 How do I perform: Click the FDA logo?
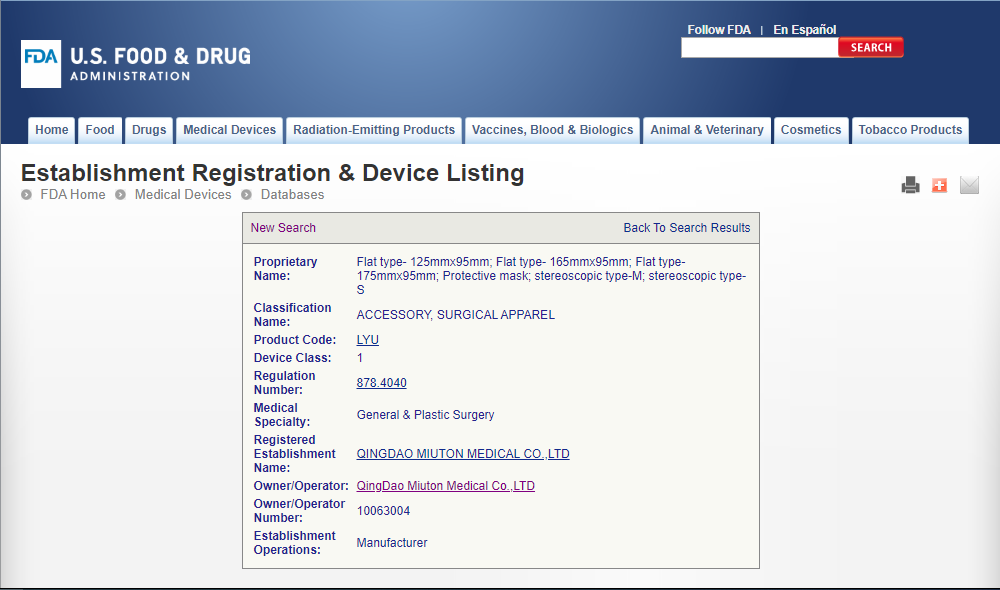(41, 64)
